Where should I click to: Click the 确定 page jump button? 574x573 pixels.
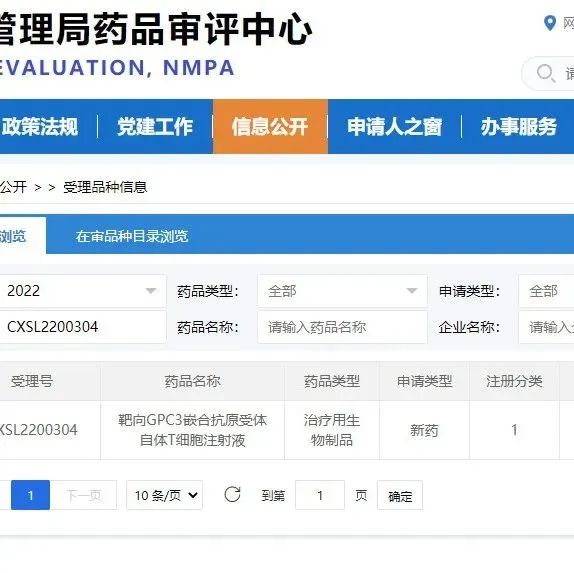(400, 495)
